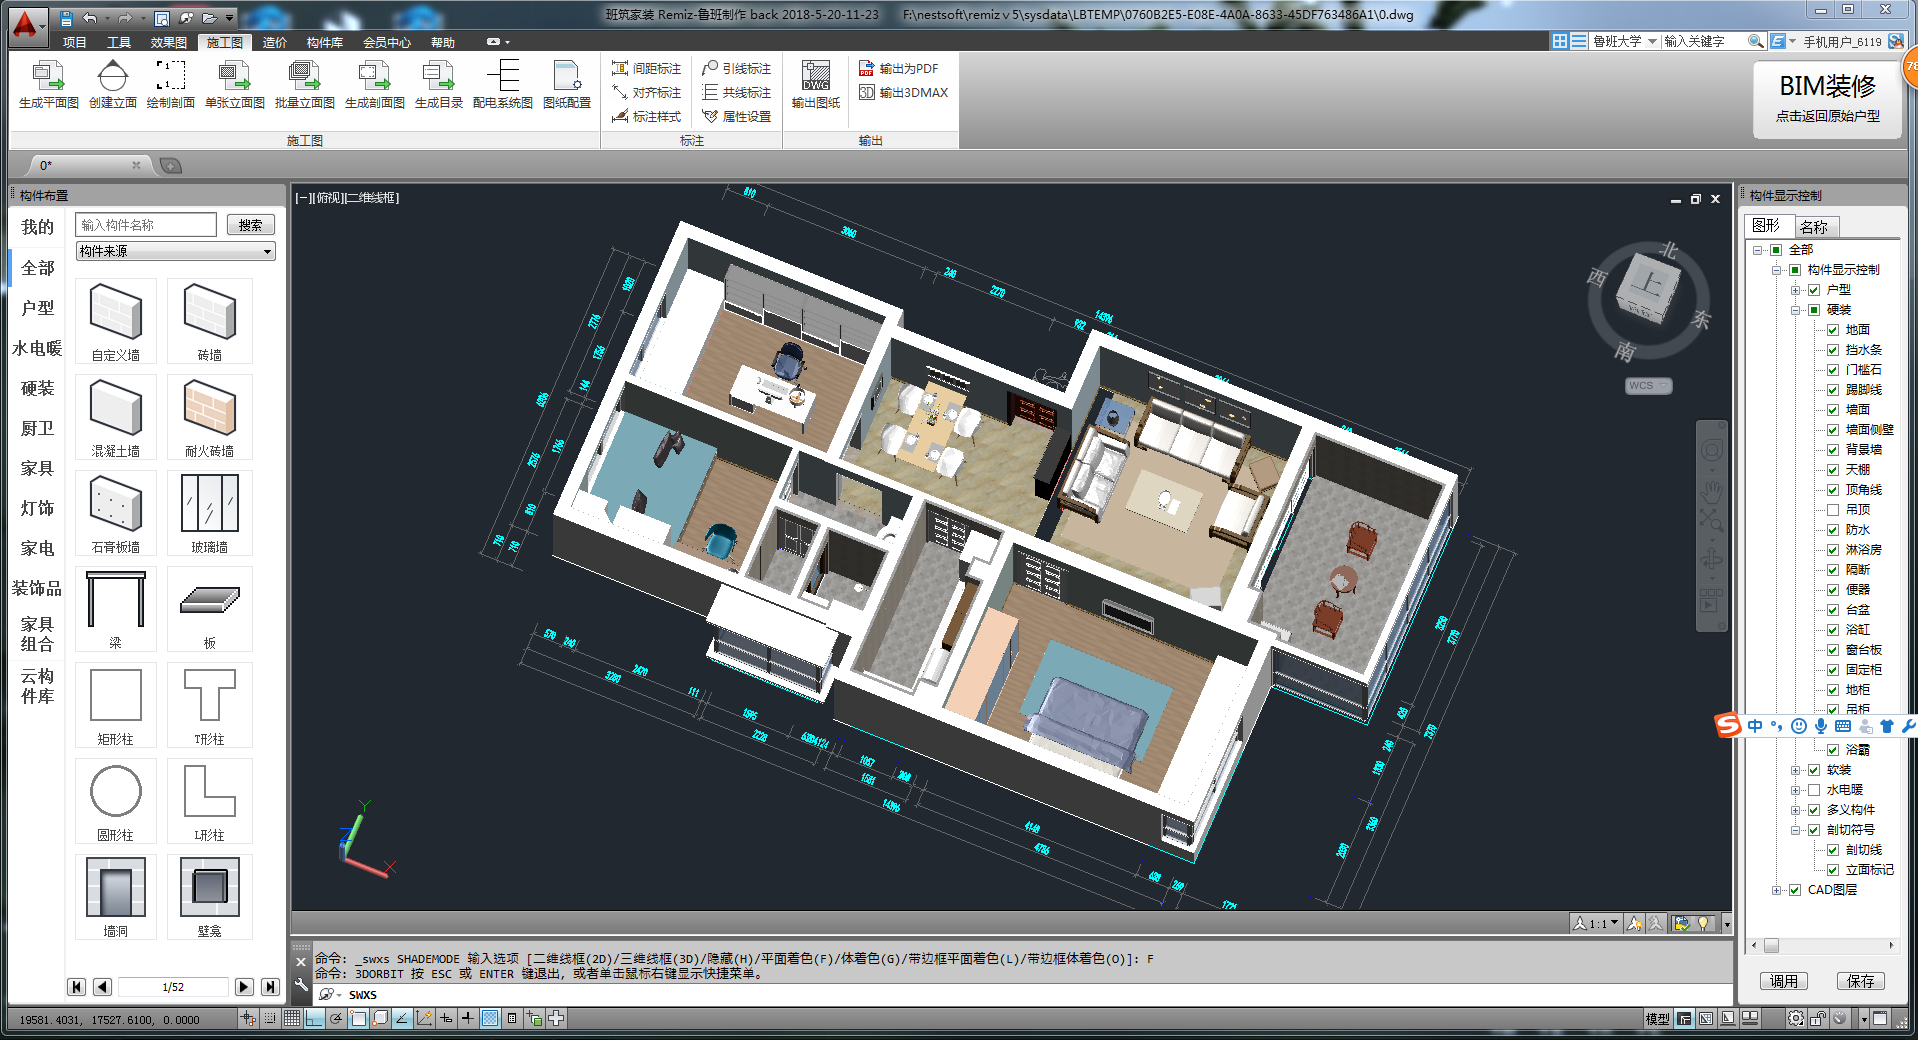Enable the 水电暖 checkbox
This screenshot has height=1040, width=1918.
tap(1814, 790)
